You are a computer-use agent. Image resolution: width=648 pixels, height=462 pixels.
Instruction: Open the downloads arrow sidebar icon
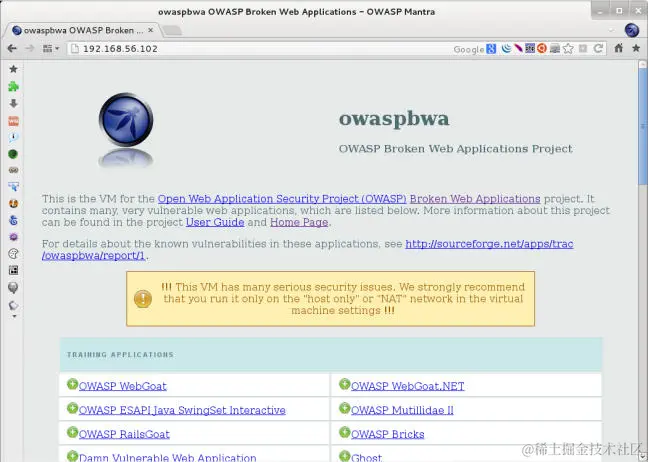point(13,103)
